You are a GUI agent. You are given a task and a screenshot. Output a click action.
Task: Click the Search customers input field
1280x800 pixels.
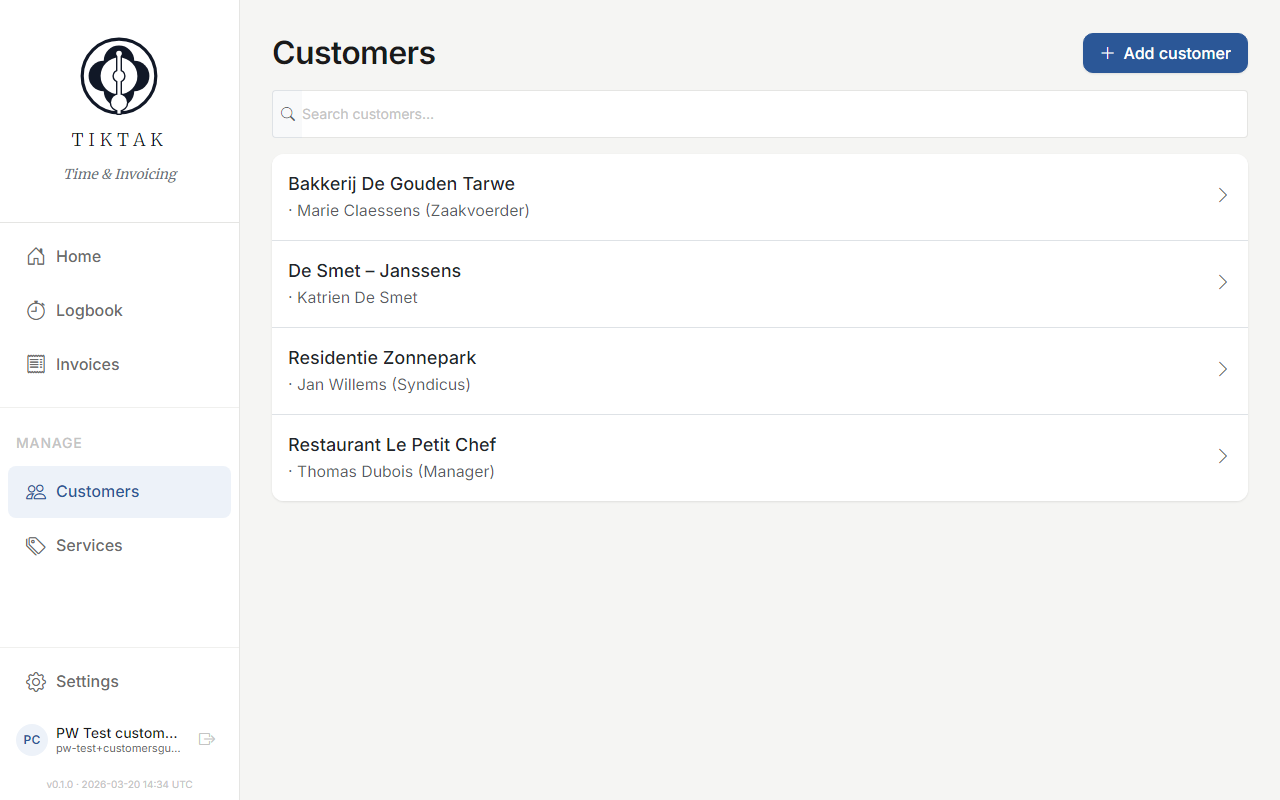pos(700,114)
